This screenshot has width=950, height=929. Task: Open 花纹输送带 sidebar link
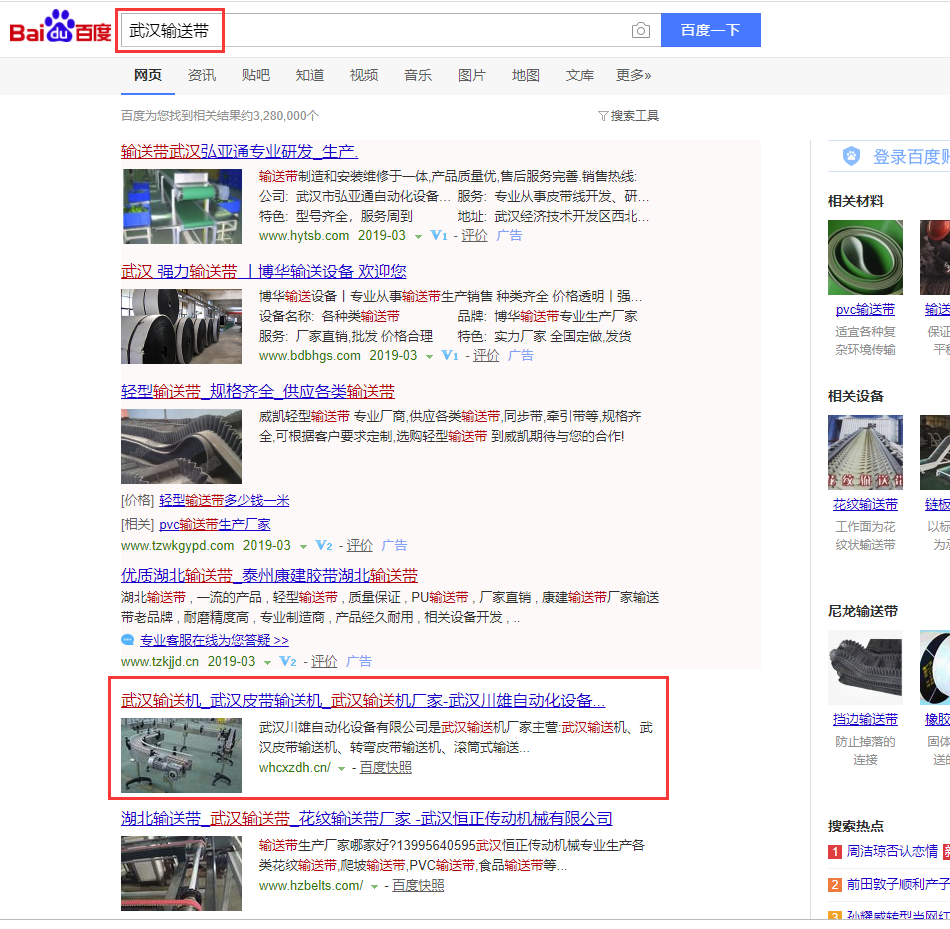865,504
